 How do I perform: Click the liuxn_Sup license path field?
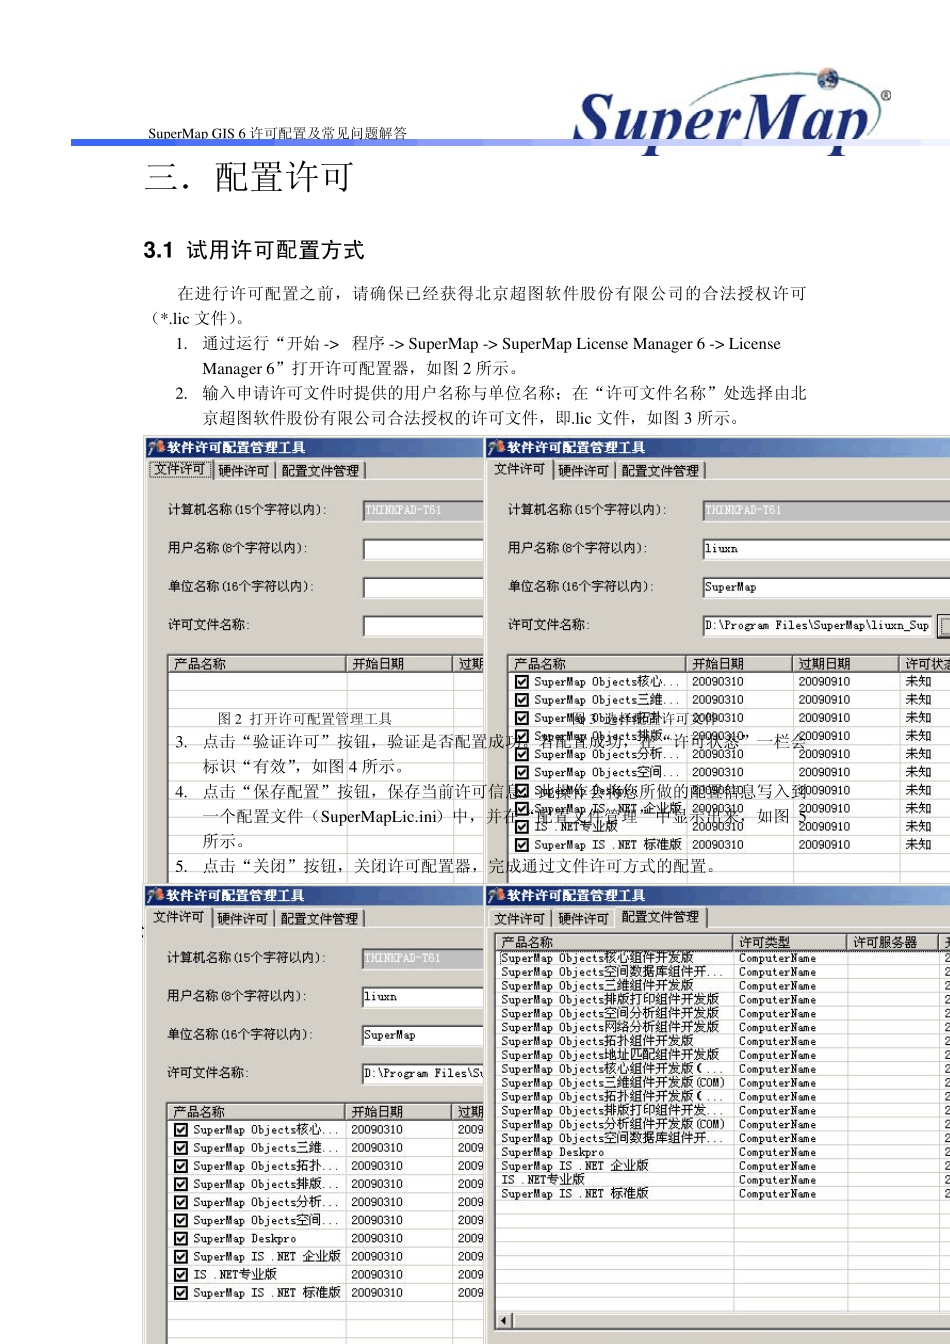818,626
